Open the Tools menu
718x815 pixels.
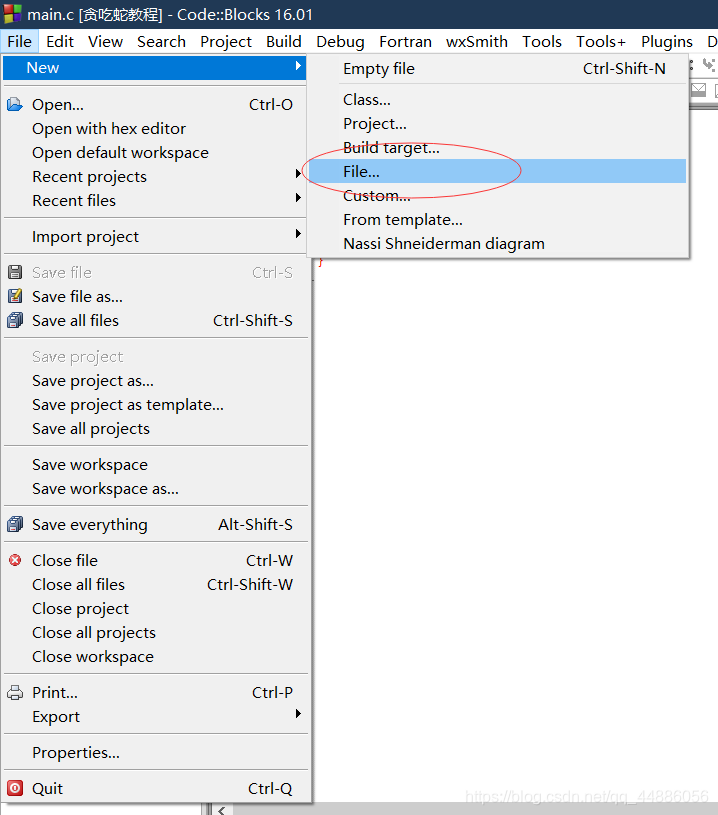click(x=542, y=42)
